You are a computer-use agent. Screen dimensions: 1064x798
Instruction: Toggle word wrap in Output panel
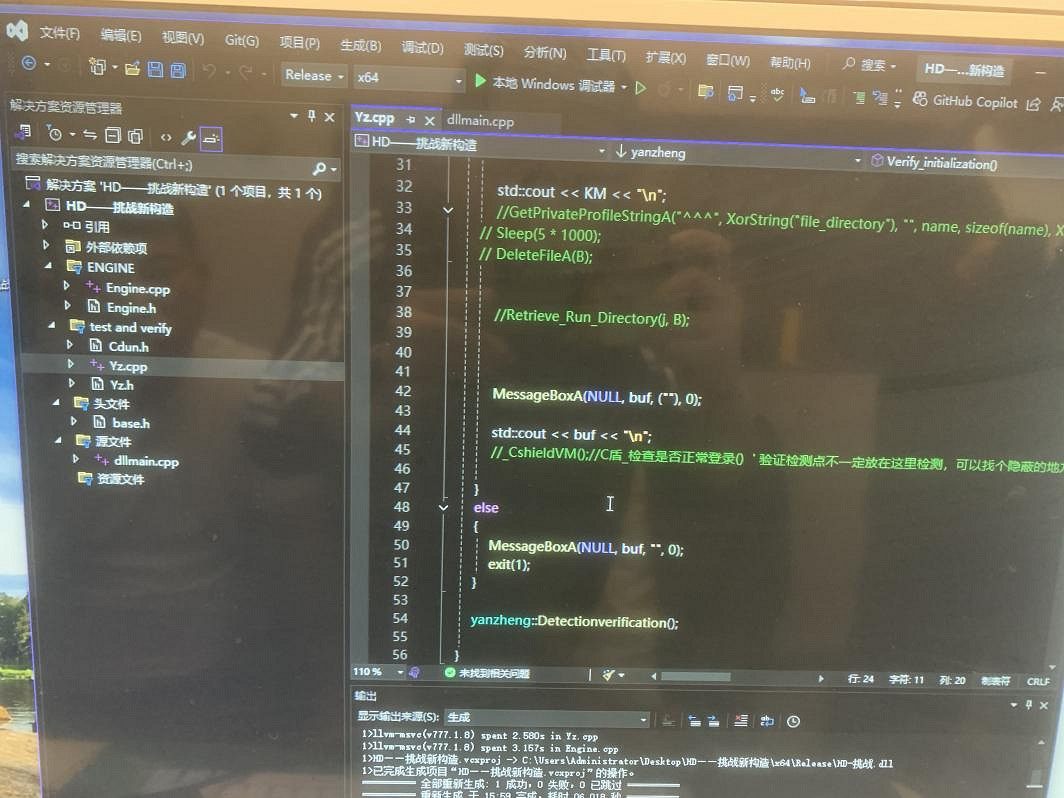click(x=767, y=721)
